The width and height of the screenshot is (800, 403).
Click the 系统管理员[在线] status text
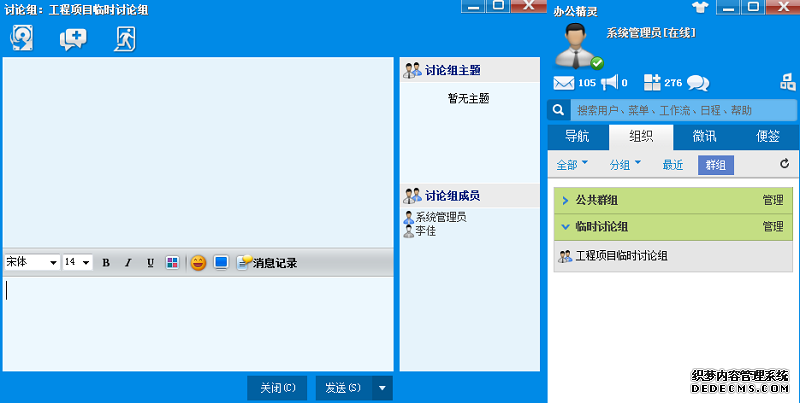point(651,34)
